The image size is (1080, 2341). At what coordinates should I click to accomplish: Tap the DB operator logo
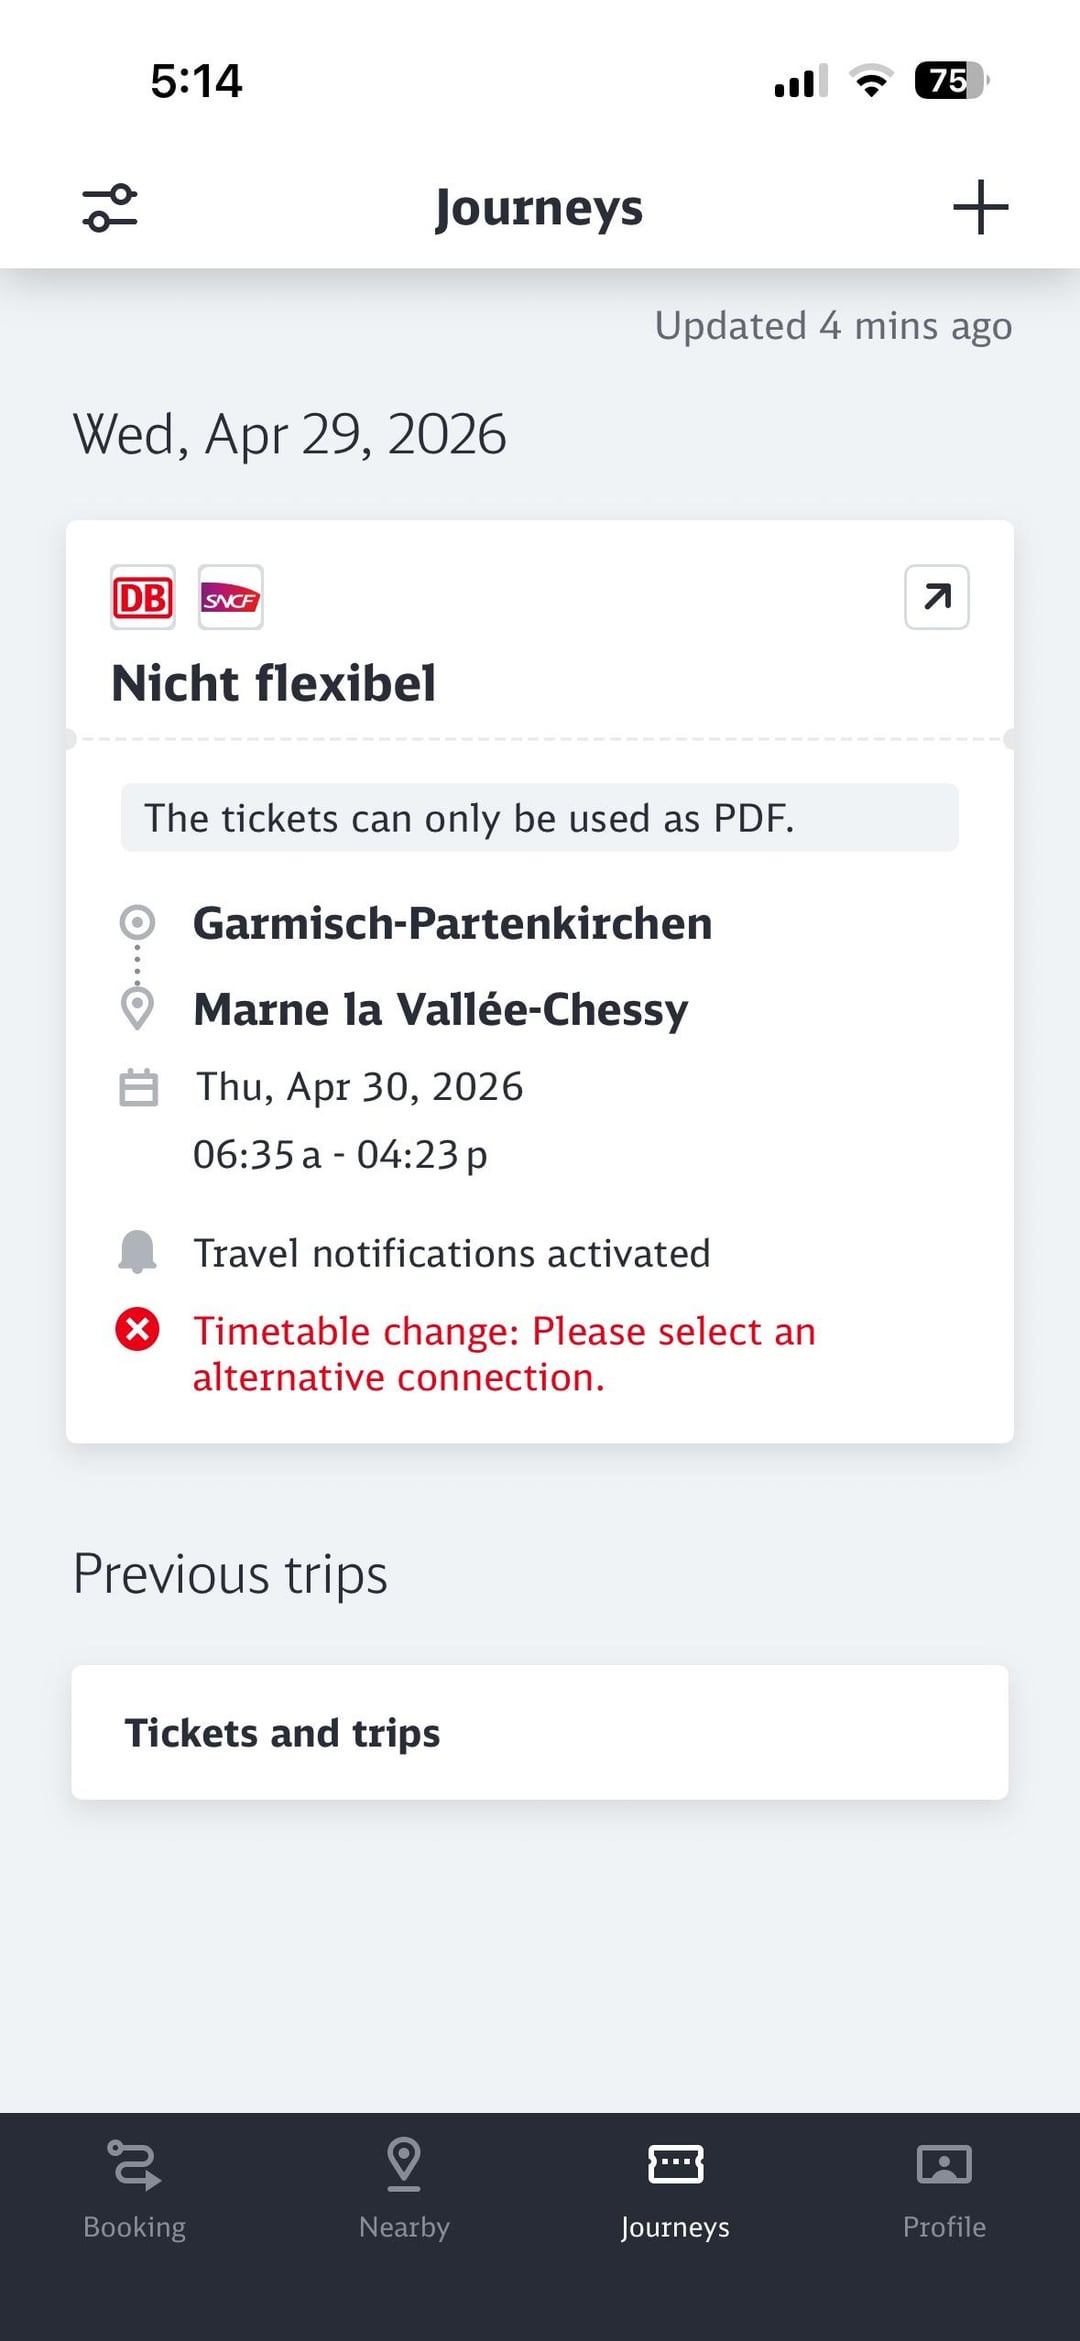[143, 598]
